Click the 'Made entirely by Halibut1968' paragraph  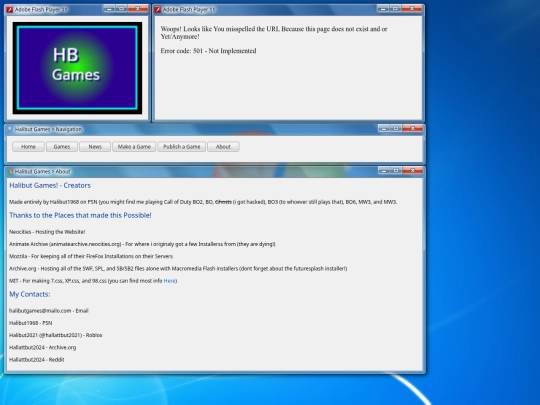tap(203, 202)
